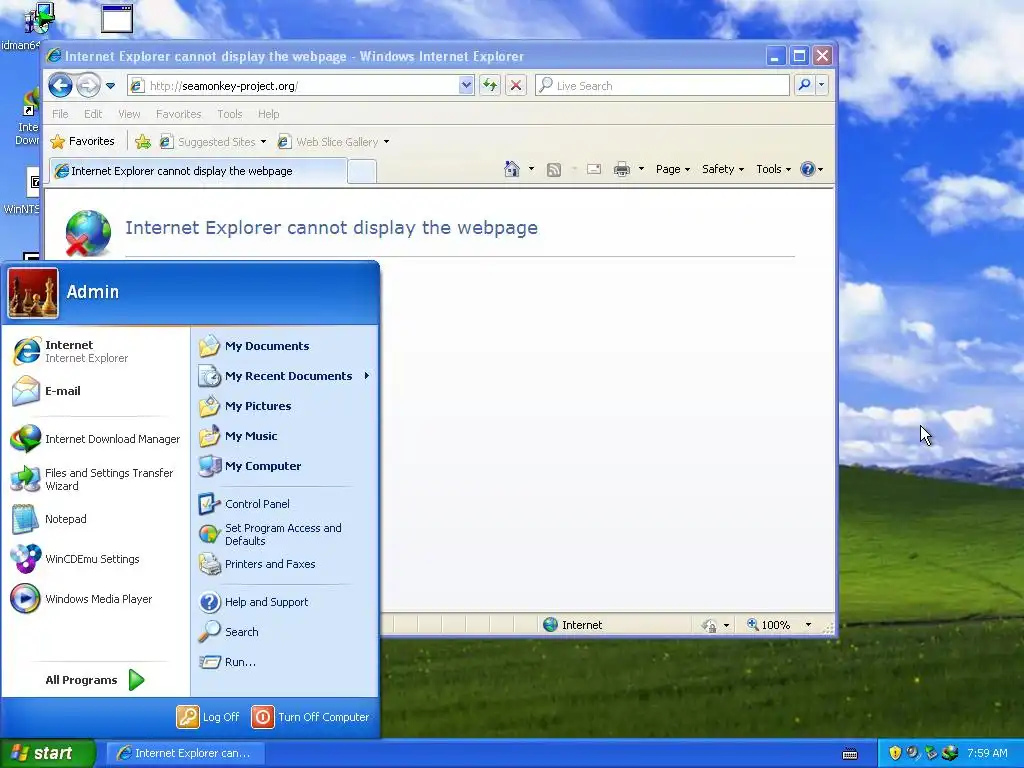This screenshot has height=768, width=1024.
Task: Launch Internet Download Manager
Action: click(x=95, y=439)
